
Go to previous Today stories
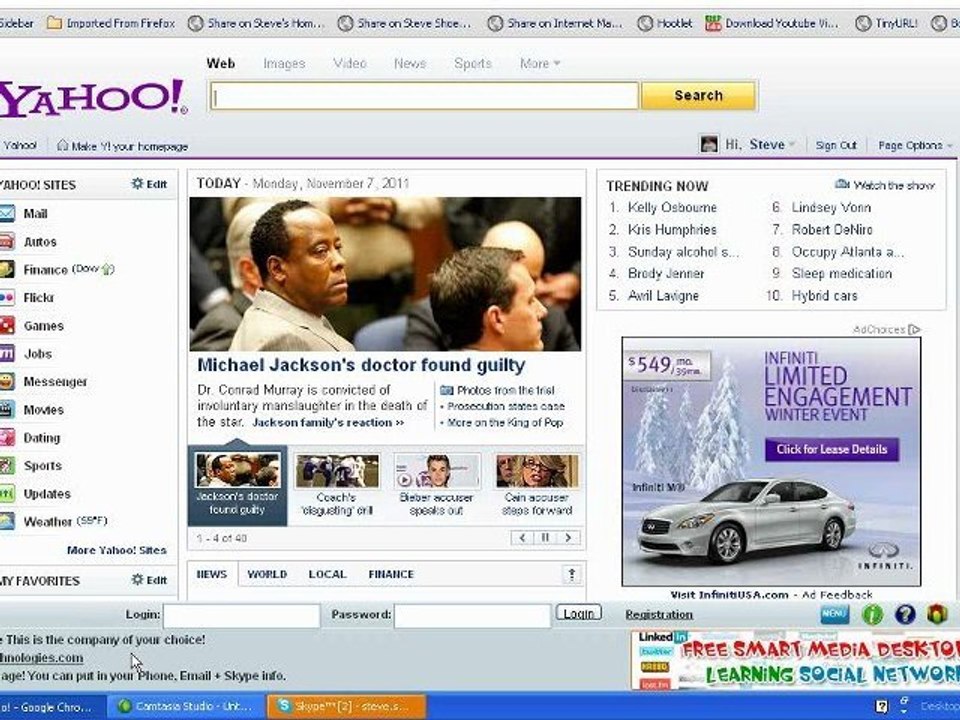(x=522, y=538)
